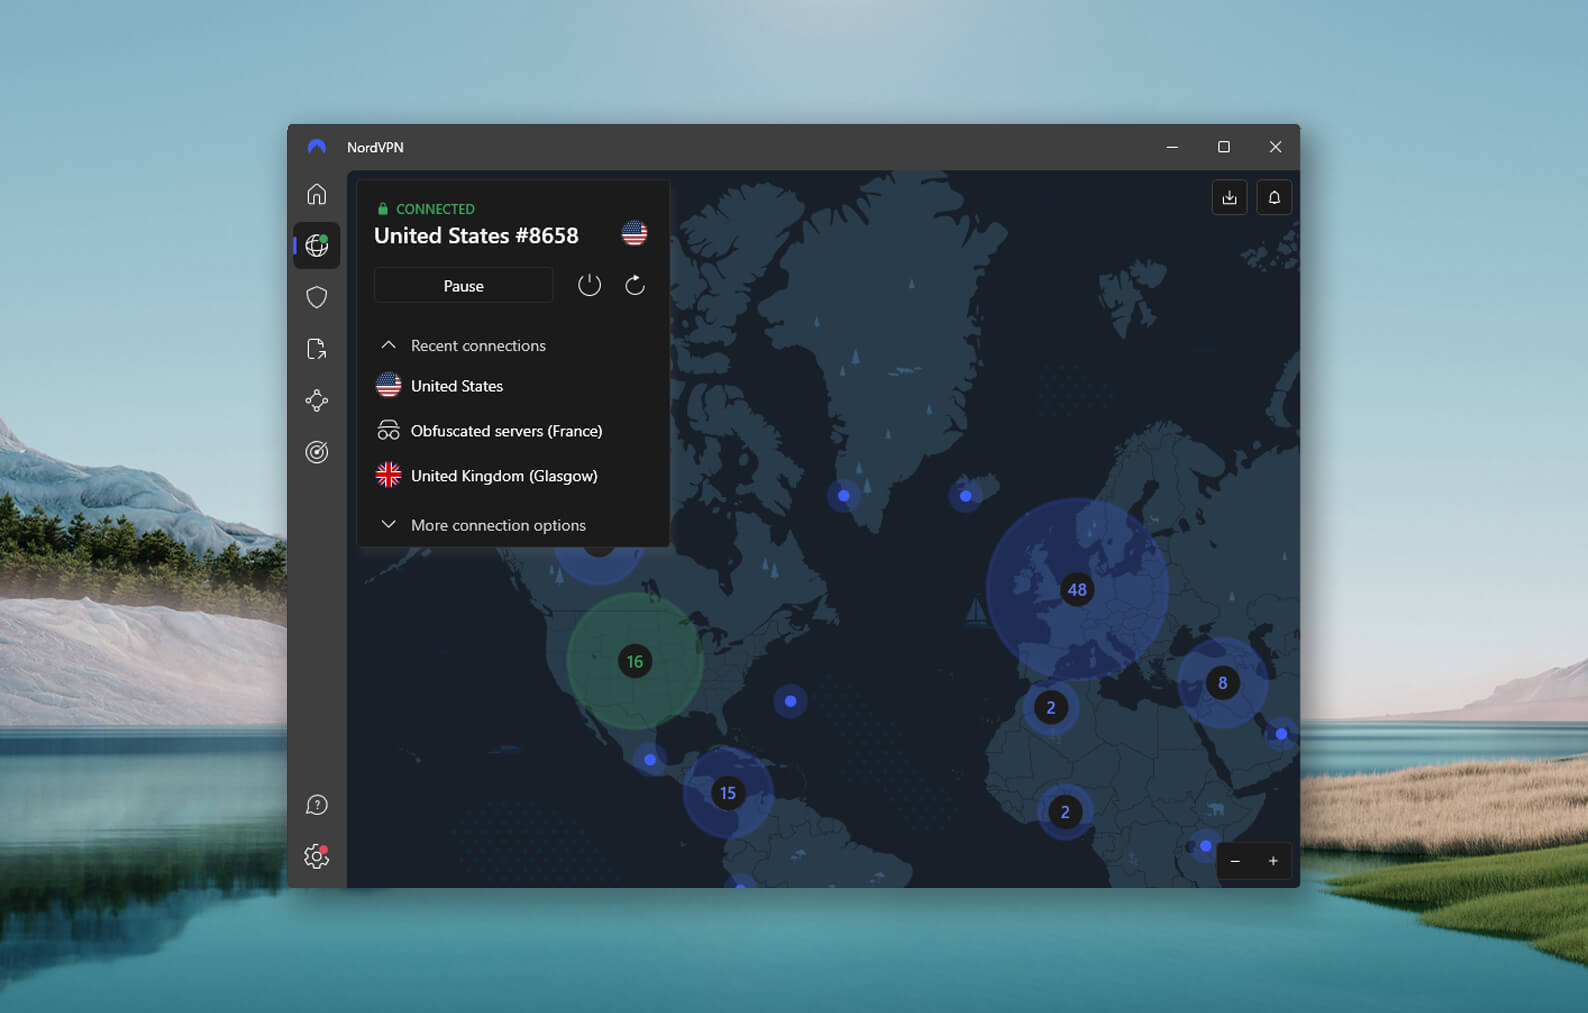The height and width of the screenshot is (1013, 1588).
Task: Click the US flag beside server name
Action: pos(634,234)
